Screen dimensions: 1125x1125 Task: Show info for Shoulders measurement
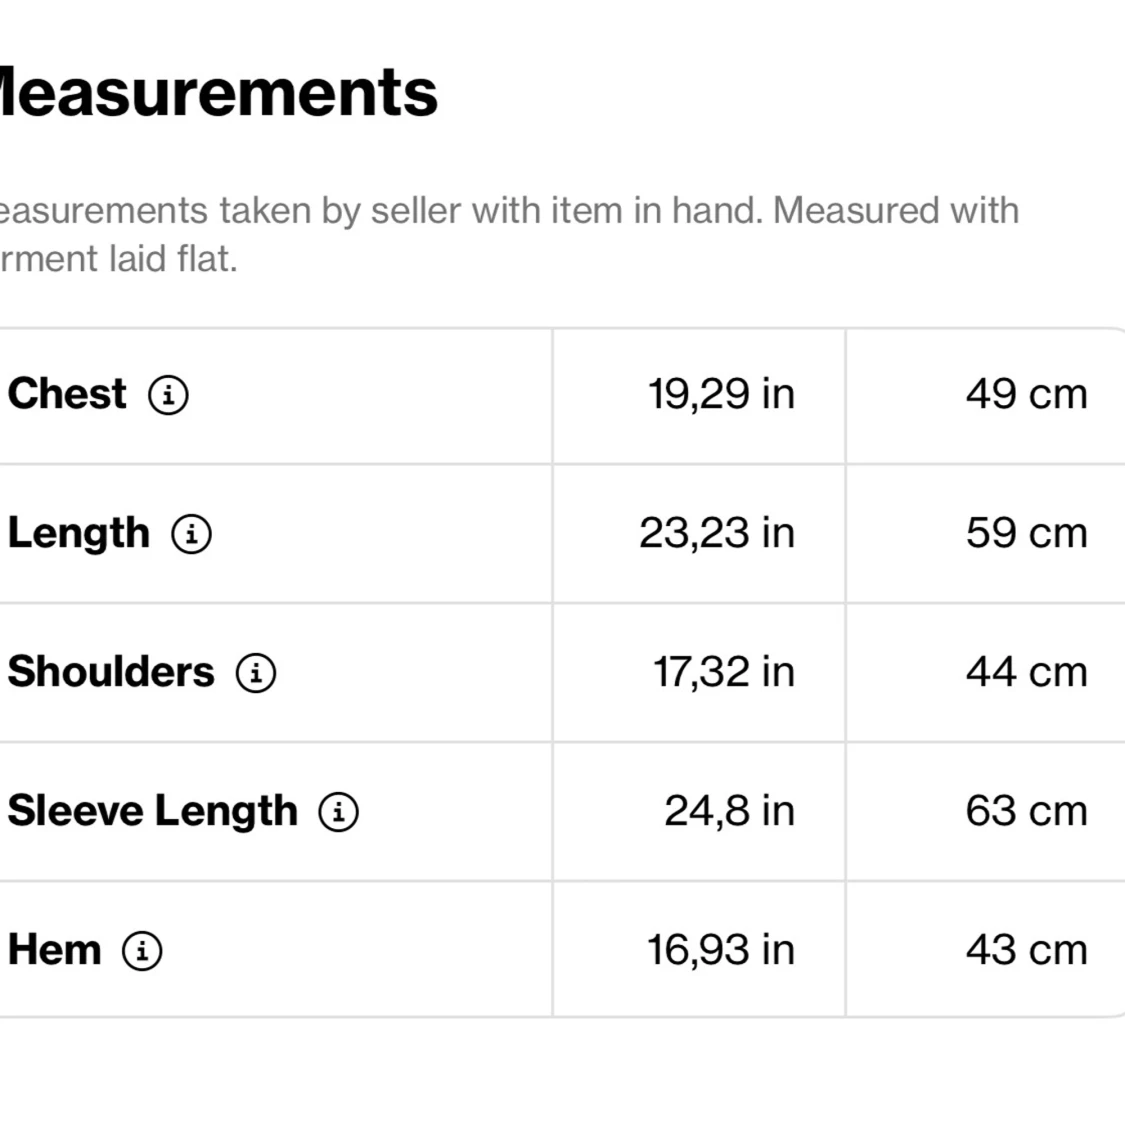click(256, 673)
